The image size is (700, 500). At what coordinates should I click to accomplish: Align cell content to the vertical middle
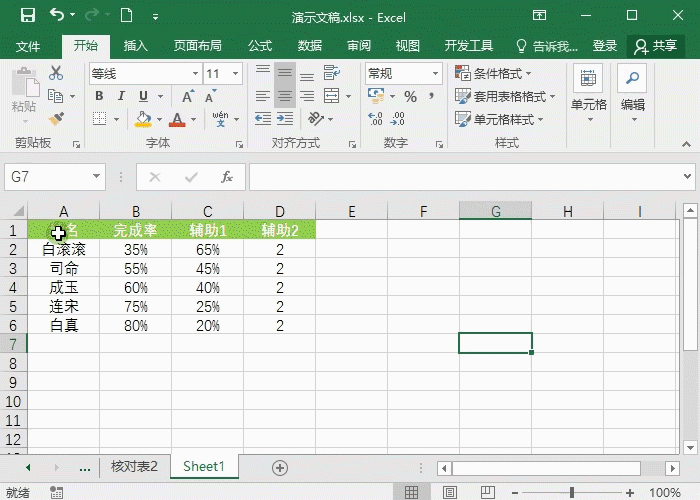pos(285,72)
